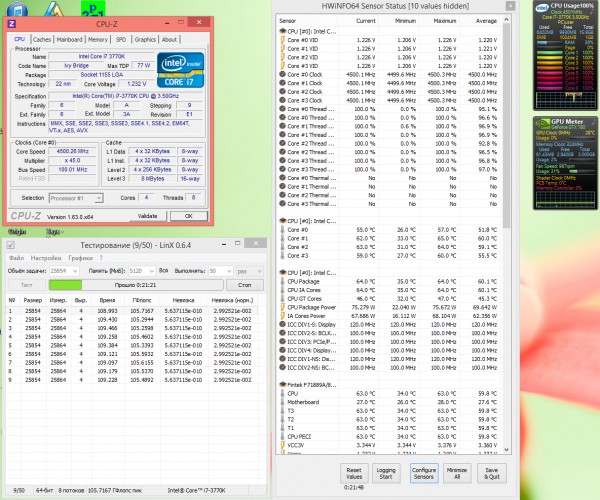Switch to the Graphics tab in CPU-Z

pos(145,39)
